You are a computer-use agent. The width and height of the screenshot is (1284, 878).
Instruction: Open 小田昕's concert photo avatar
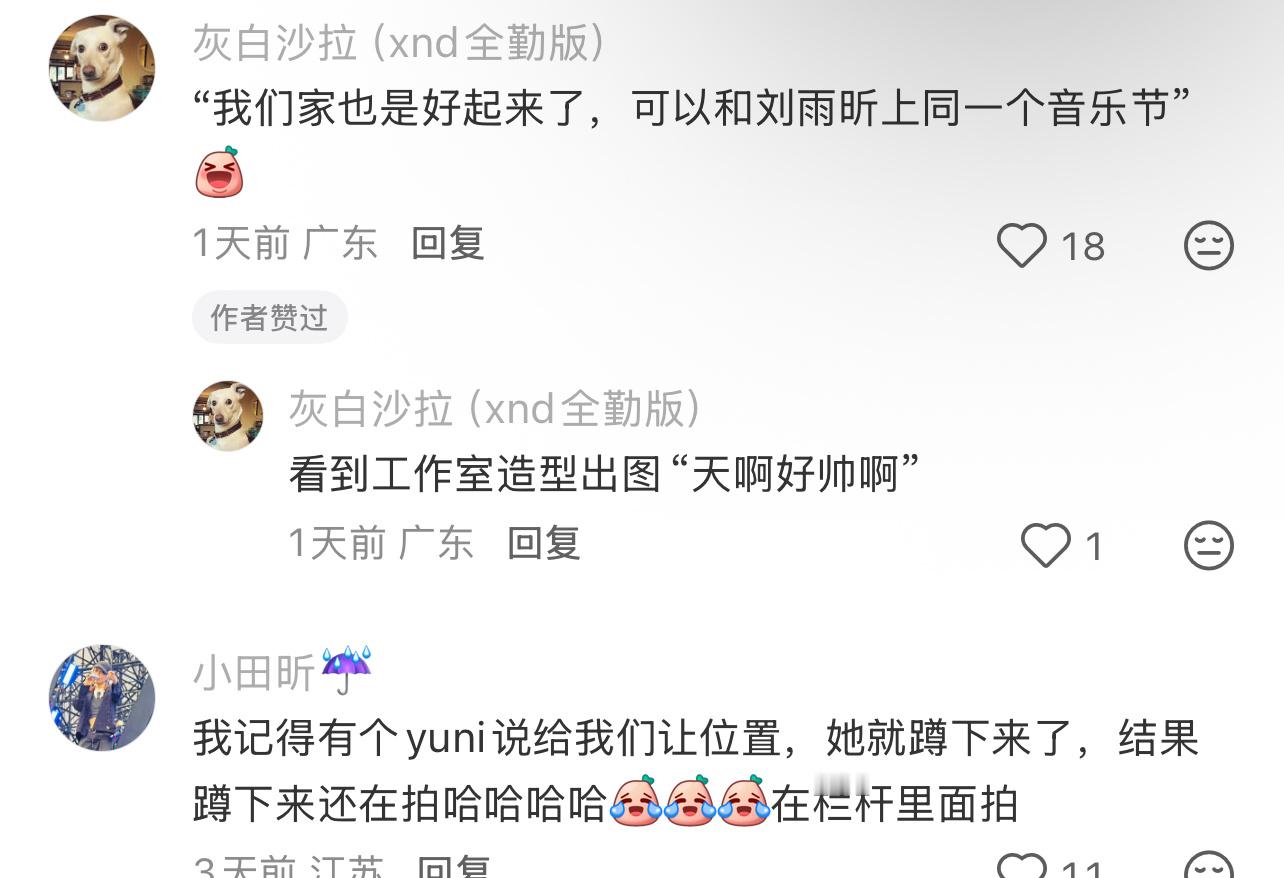point(102,698)
